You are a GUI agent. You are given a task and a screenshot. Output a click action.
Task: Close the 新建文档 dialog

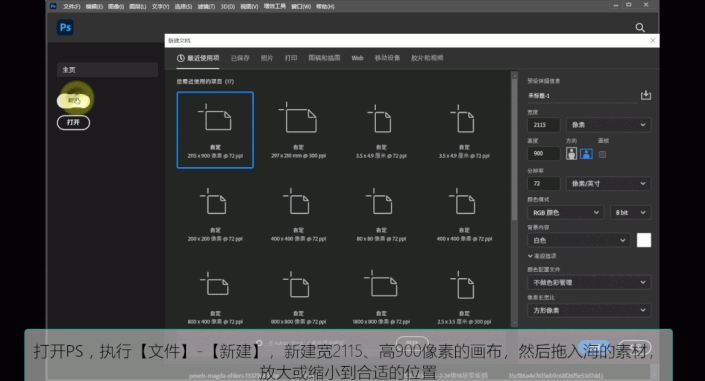coord(652,40)
